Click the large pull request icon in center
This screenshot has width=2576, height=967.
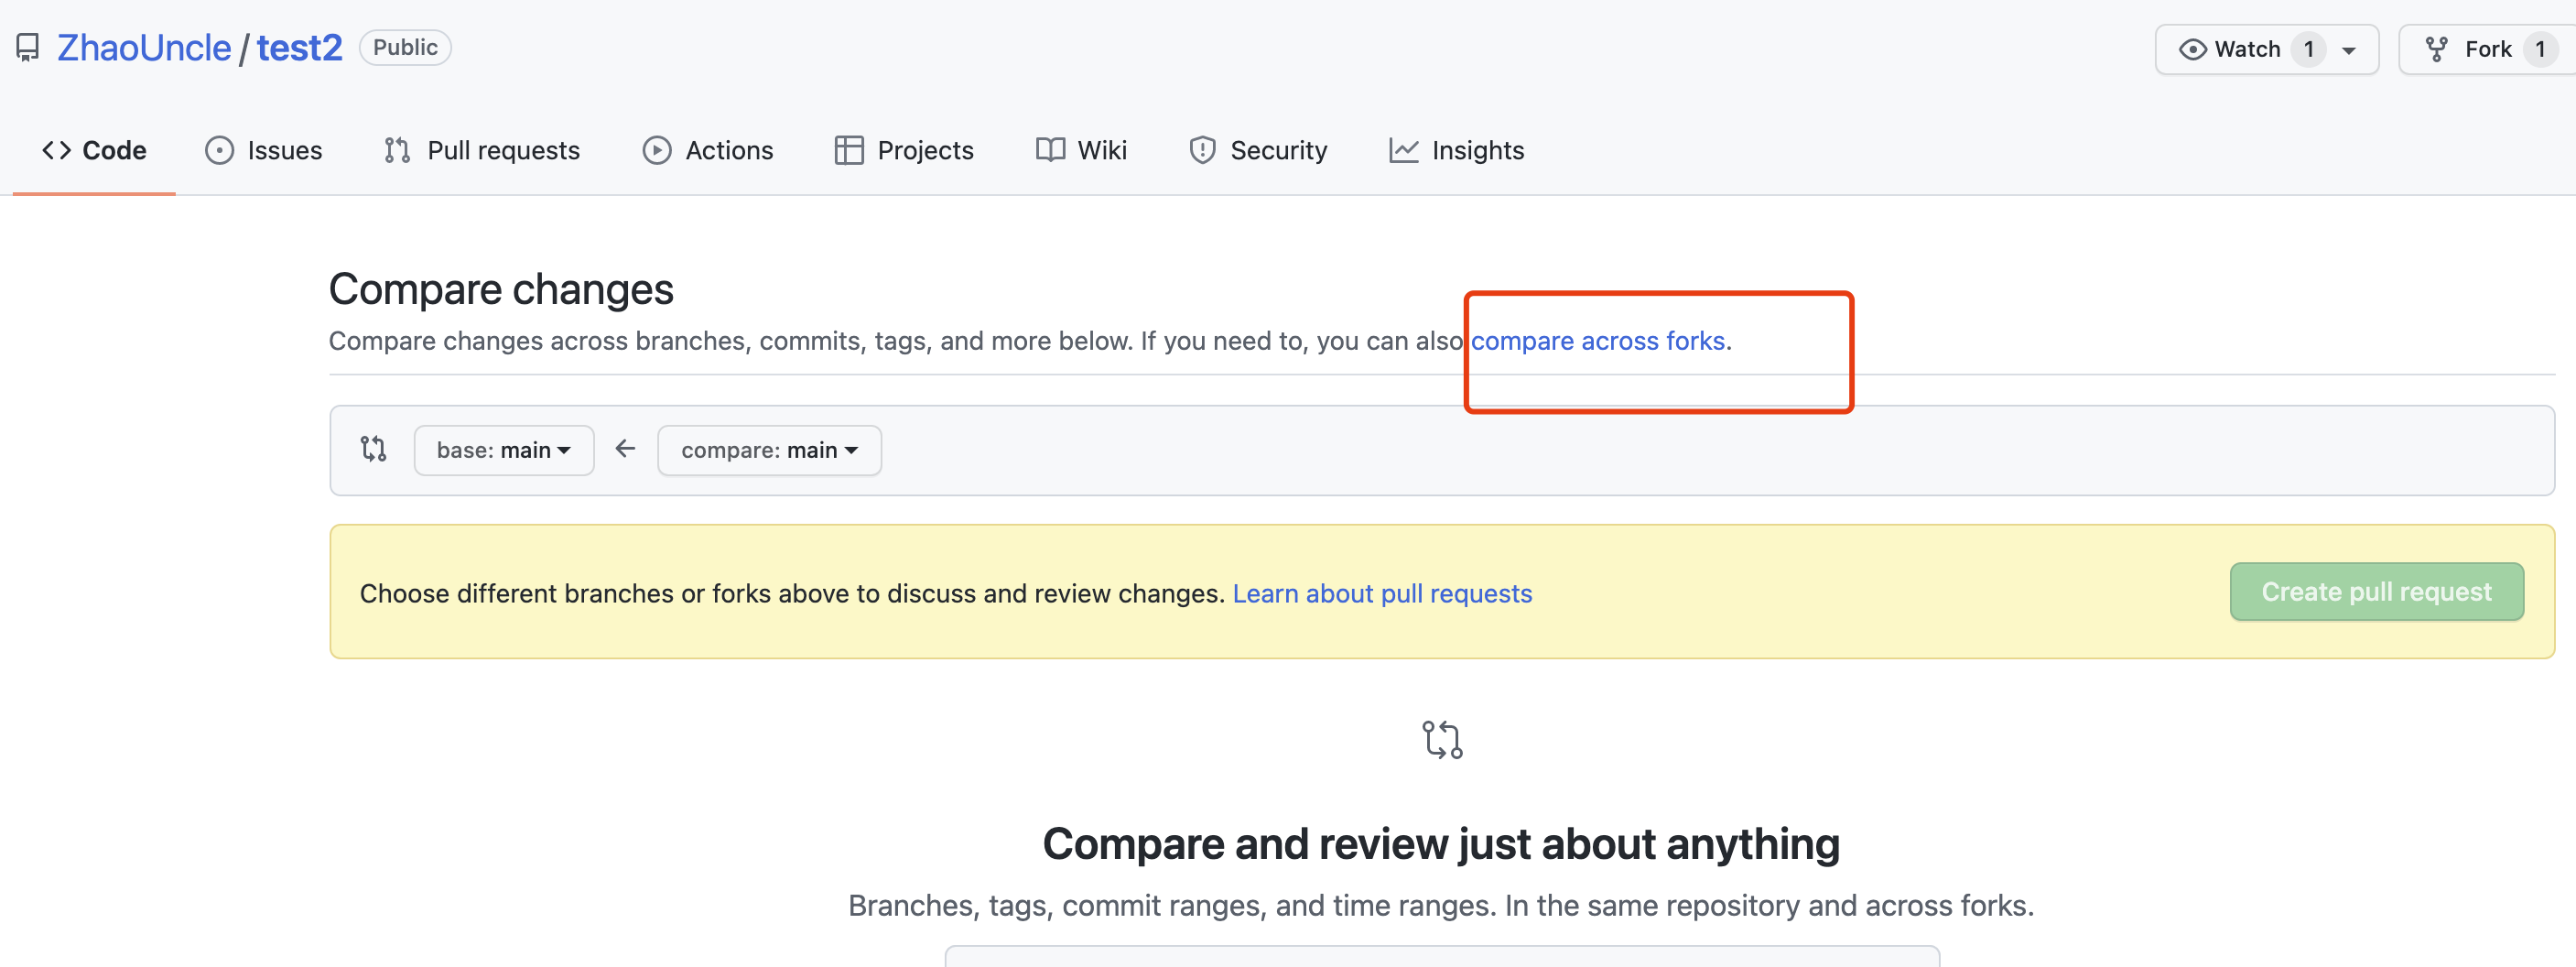point(1441,740)
